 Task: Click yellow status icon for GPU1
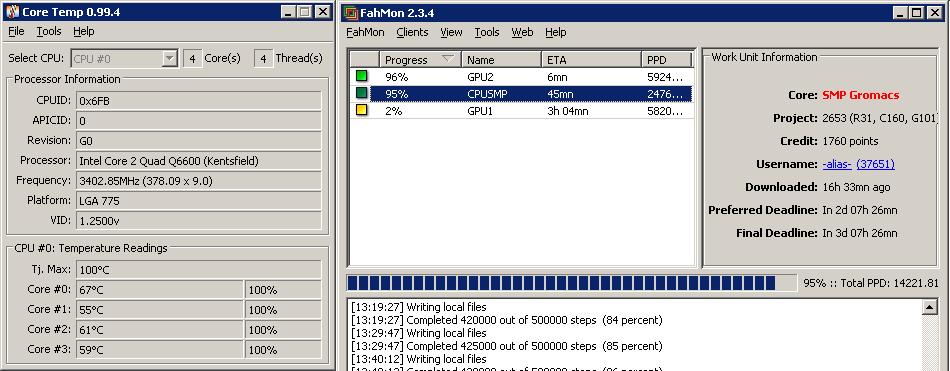[x=362, y=110]
